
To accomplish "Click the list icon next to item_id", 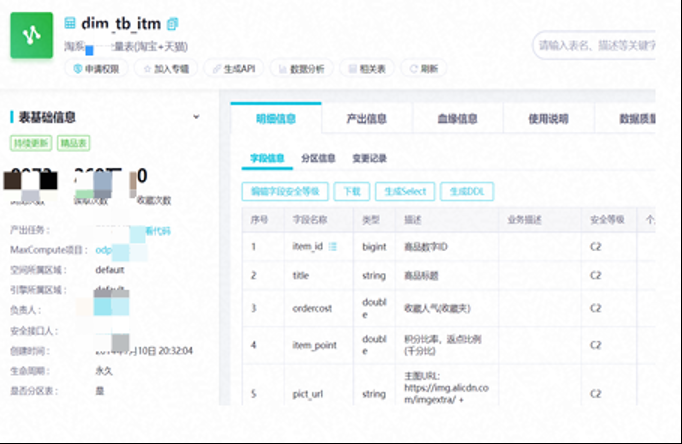I will point(333,247).
